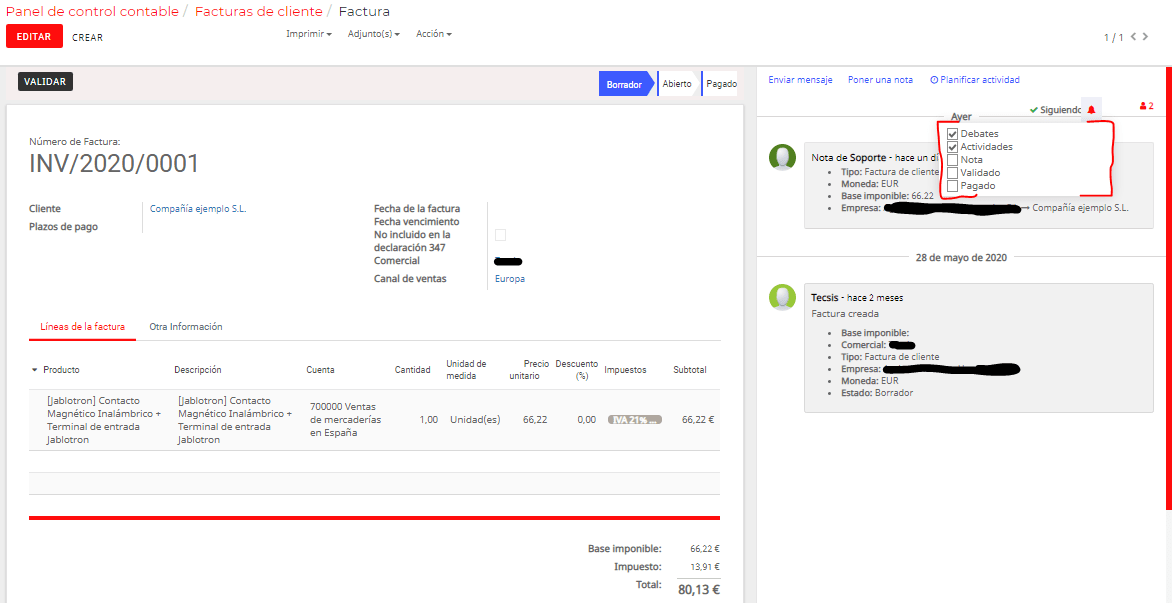
Task: Switch to Otra Información tab
Action: pos(185,327)
